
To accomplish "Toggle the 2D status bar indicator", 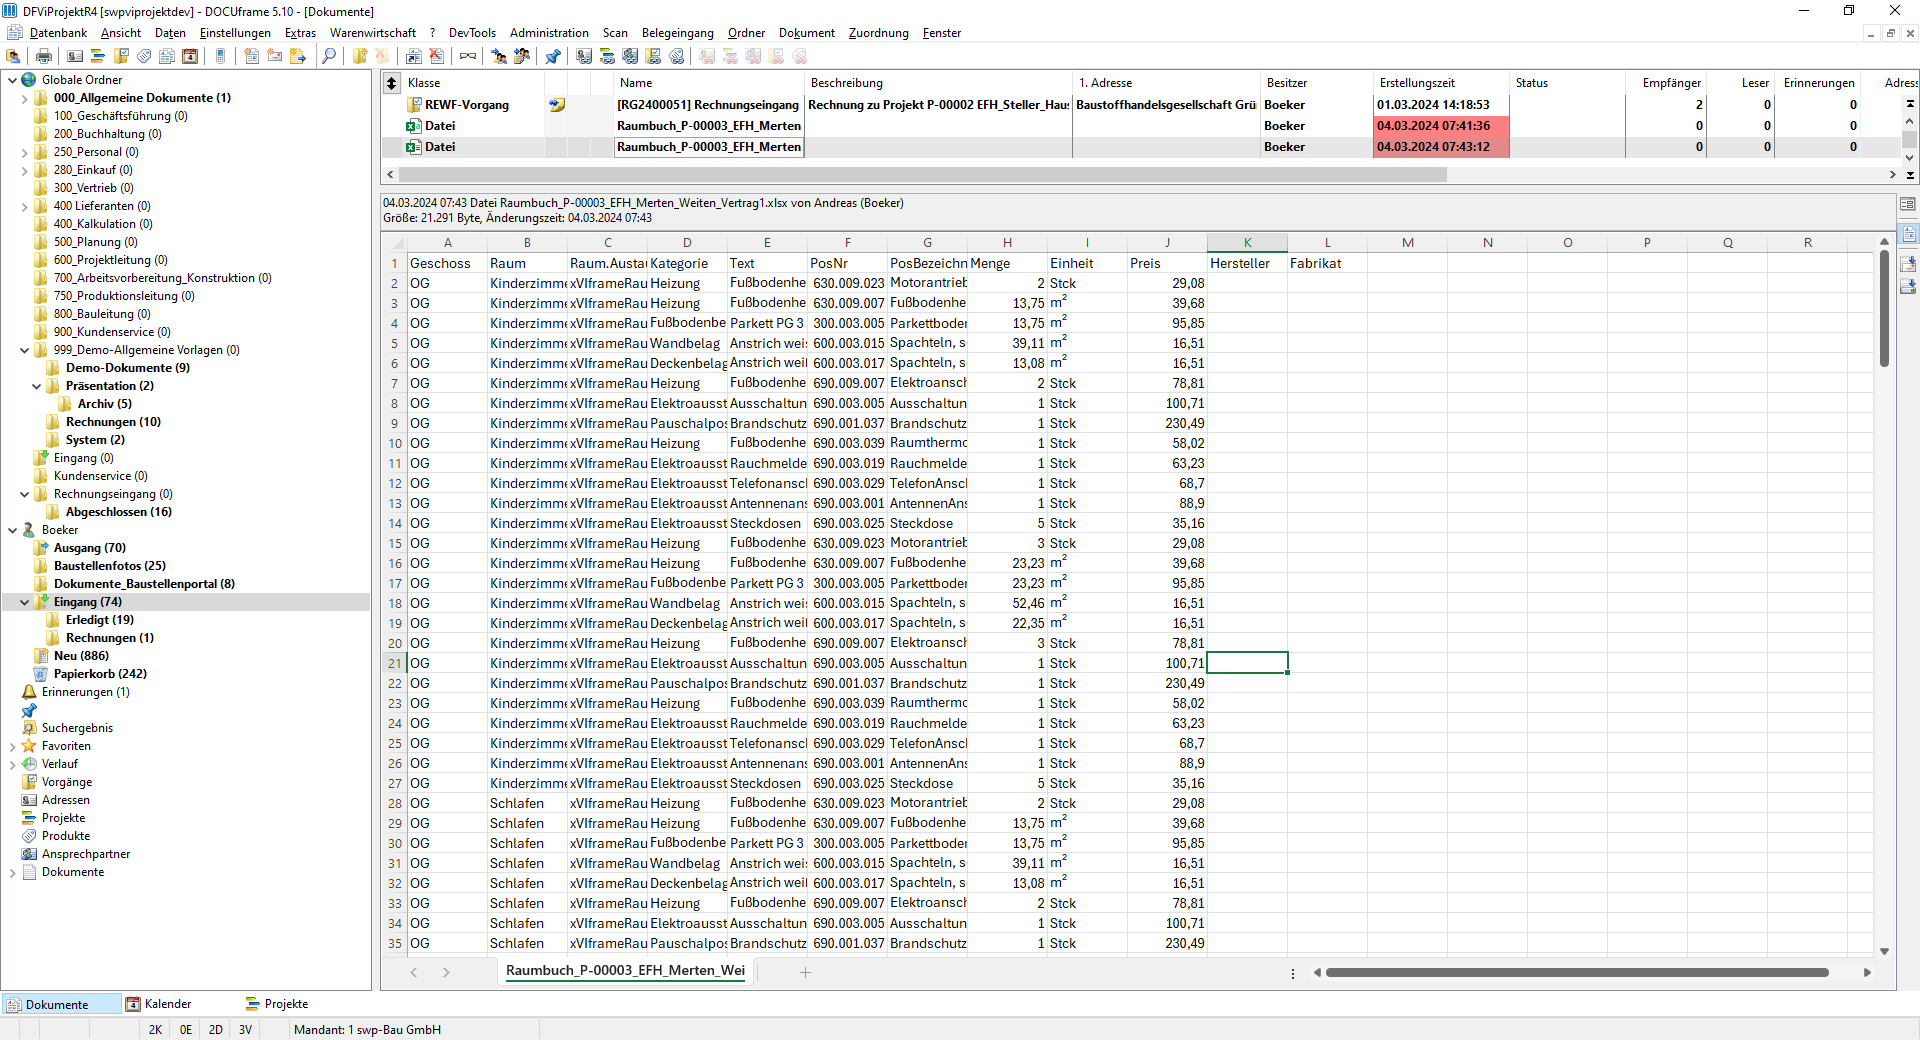I will pyautogui.click(x=216, y=1029).
